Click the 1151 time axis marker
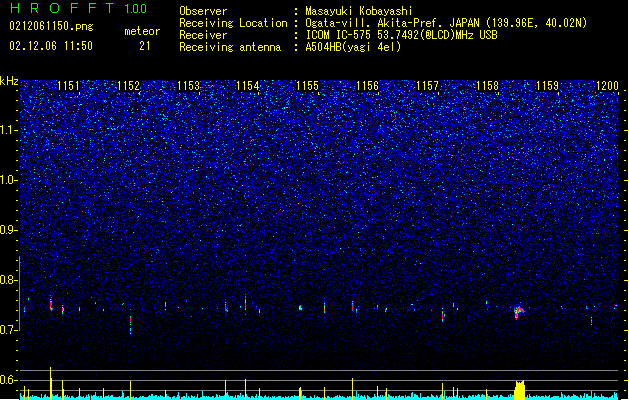 click(69, 86)
